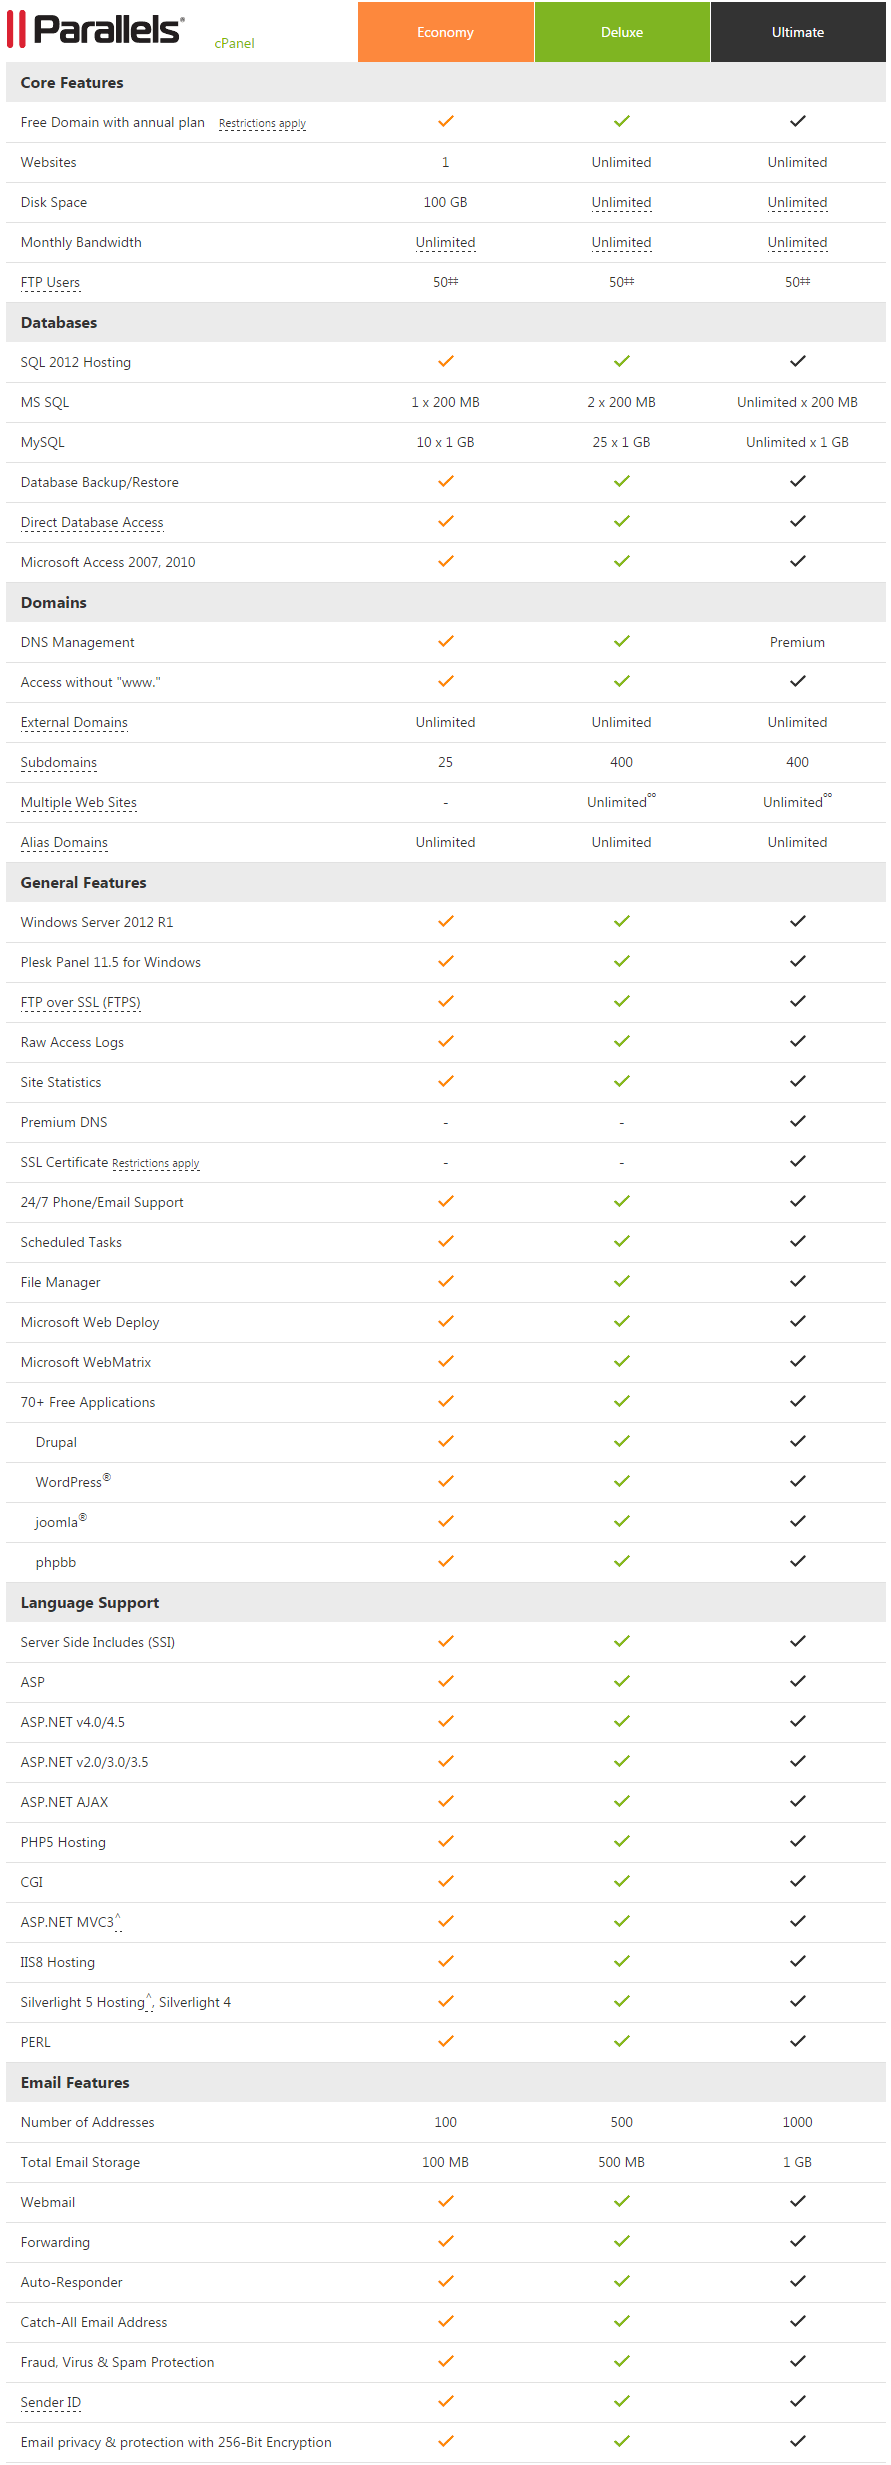Open the Restrictions apply link
This screenshot has width=891, height=2465.
click(262, 122)
